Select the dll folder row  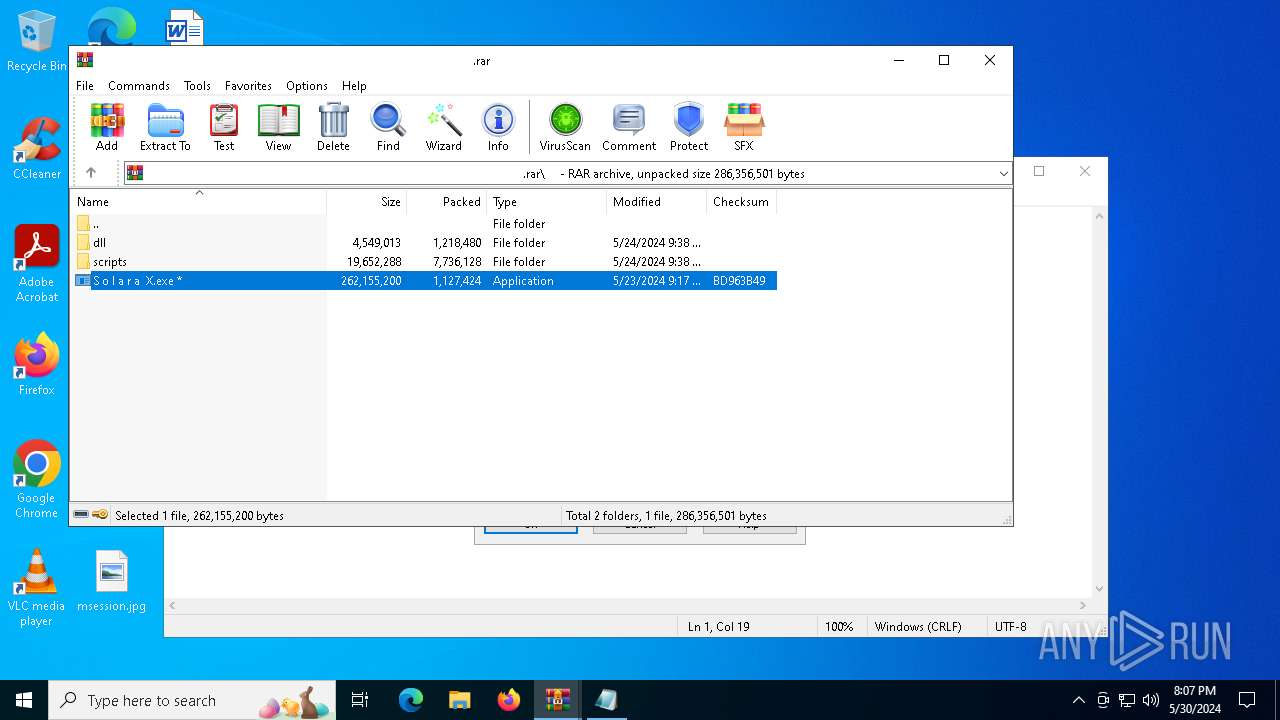[424, 243]
